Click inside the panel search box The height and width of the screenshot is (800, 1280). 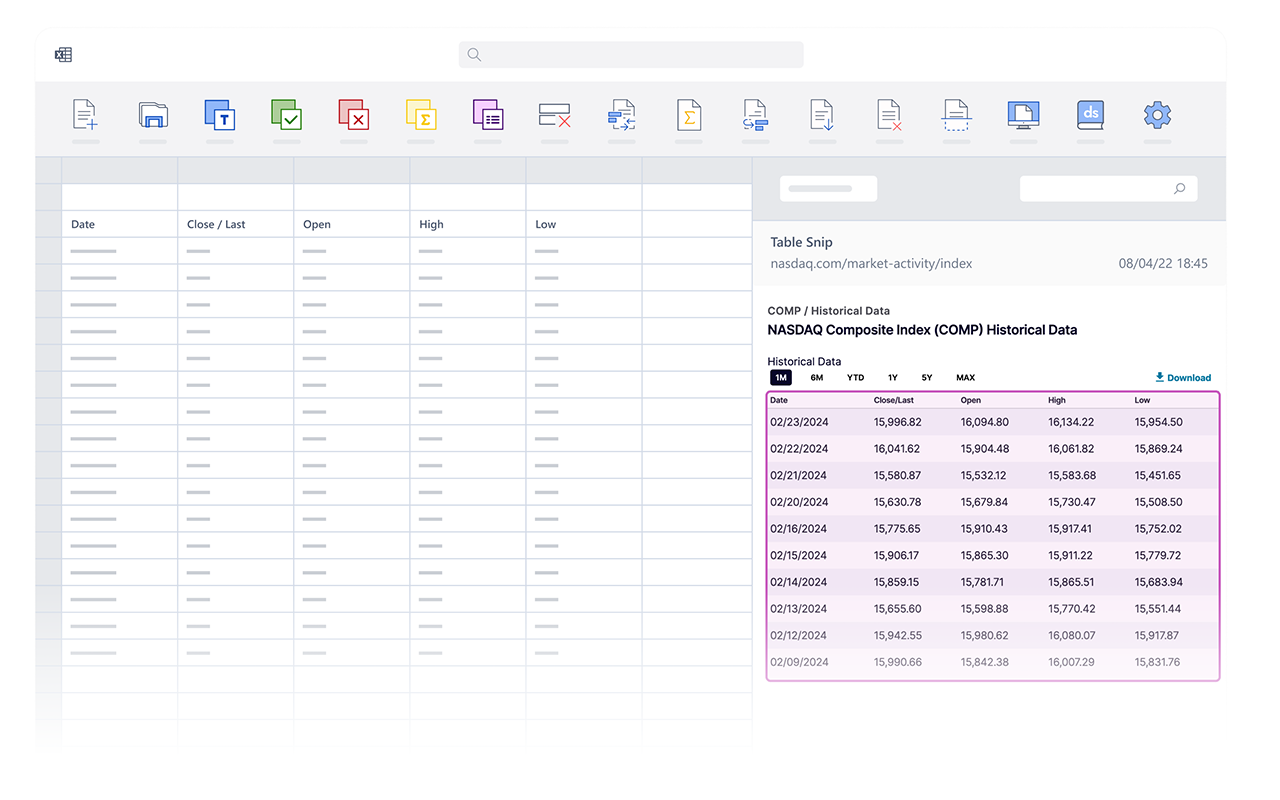coord(1108,188)
